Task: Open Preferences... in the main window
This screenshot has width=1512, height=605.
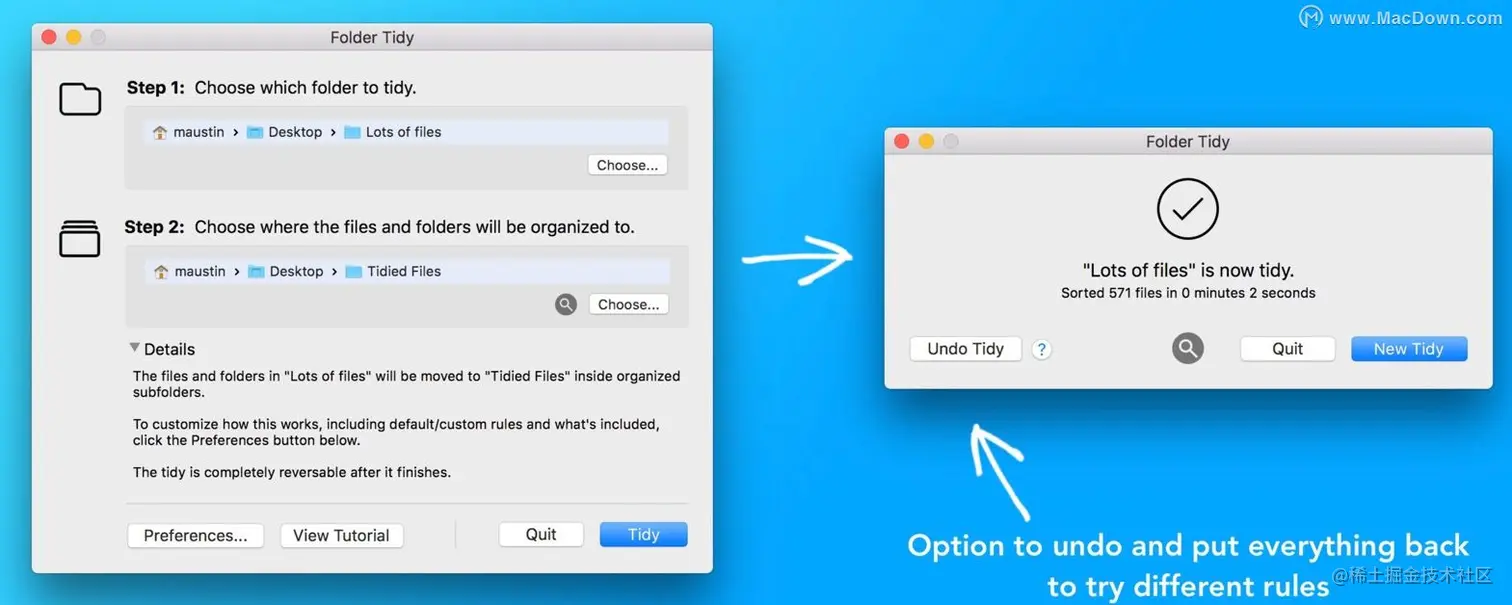Action: 196,535
